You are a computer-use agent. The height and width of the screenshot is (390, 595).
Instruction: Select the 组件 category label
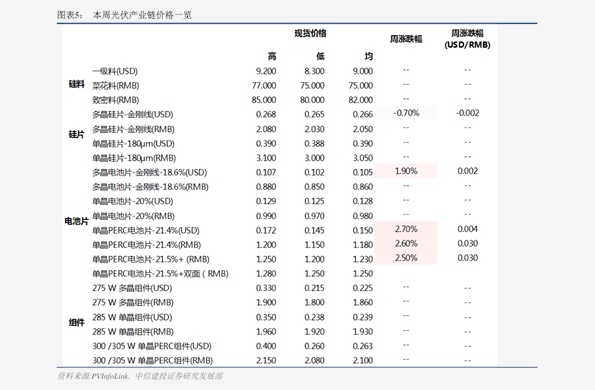coord(76,322)
